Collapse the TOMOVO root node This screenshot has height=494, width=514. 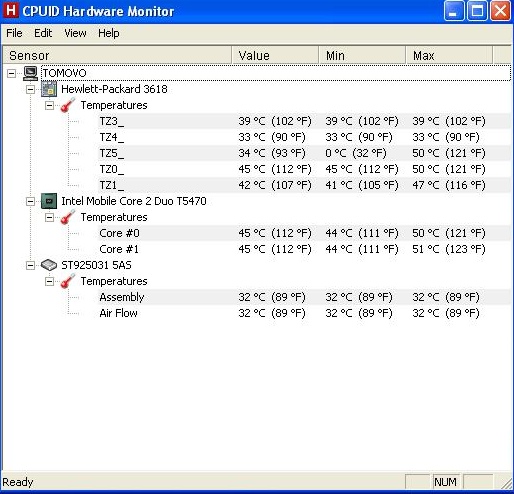11,73
